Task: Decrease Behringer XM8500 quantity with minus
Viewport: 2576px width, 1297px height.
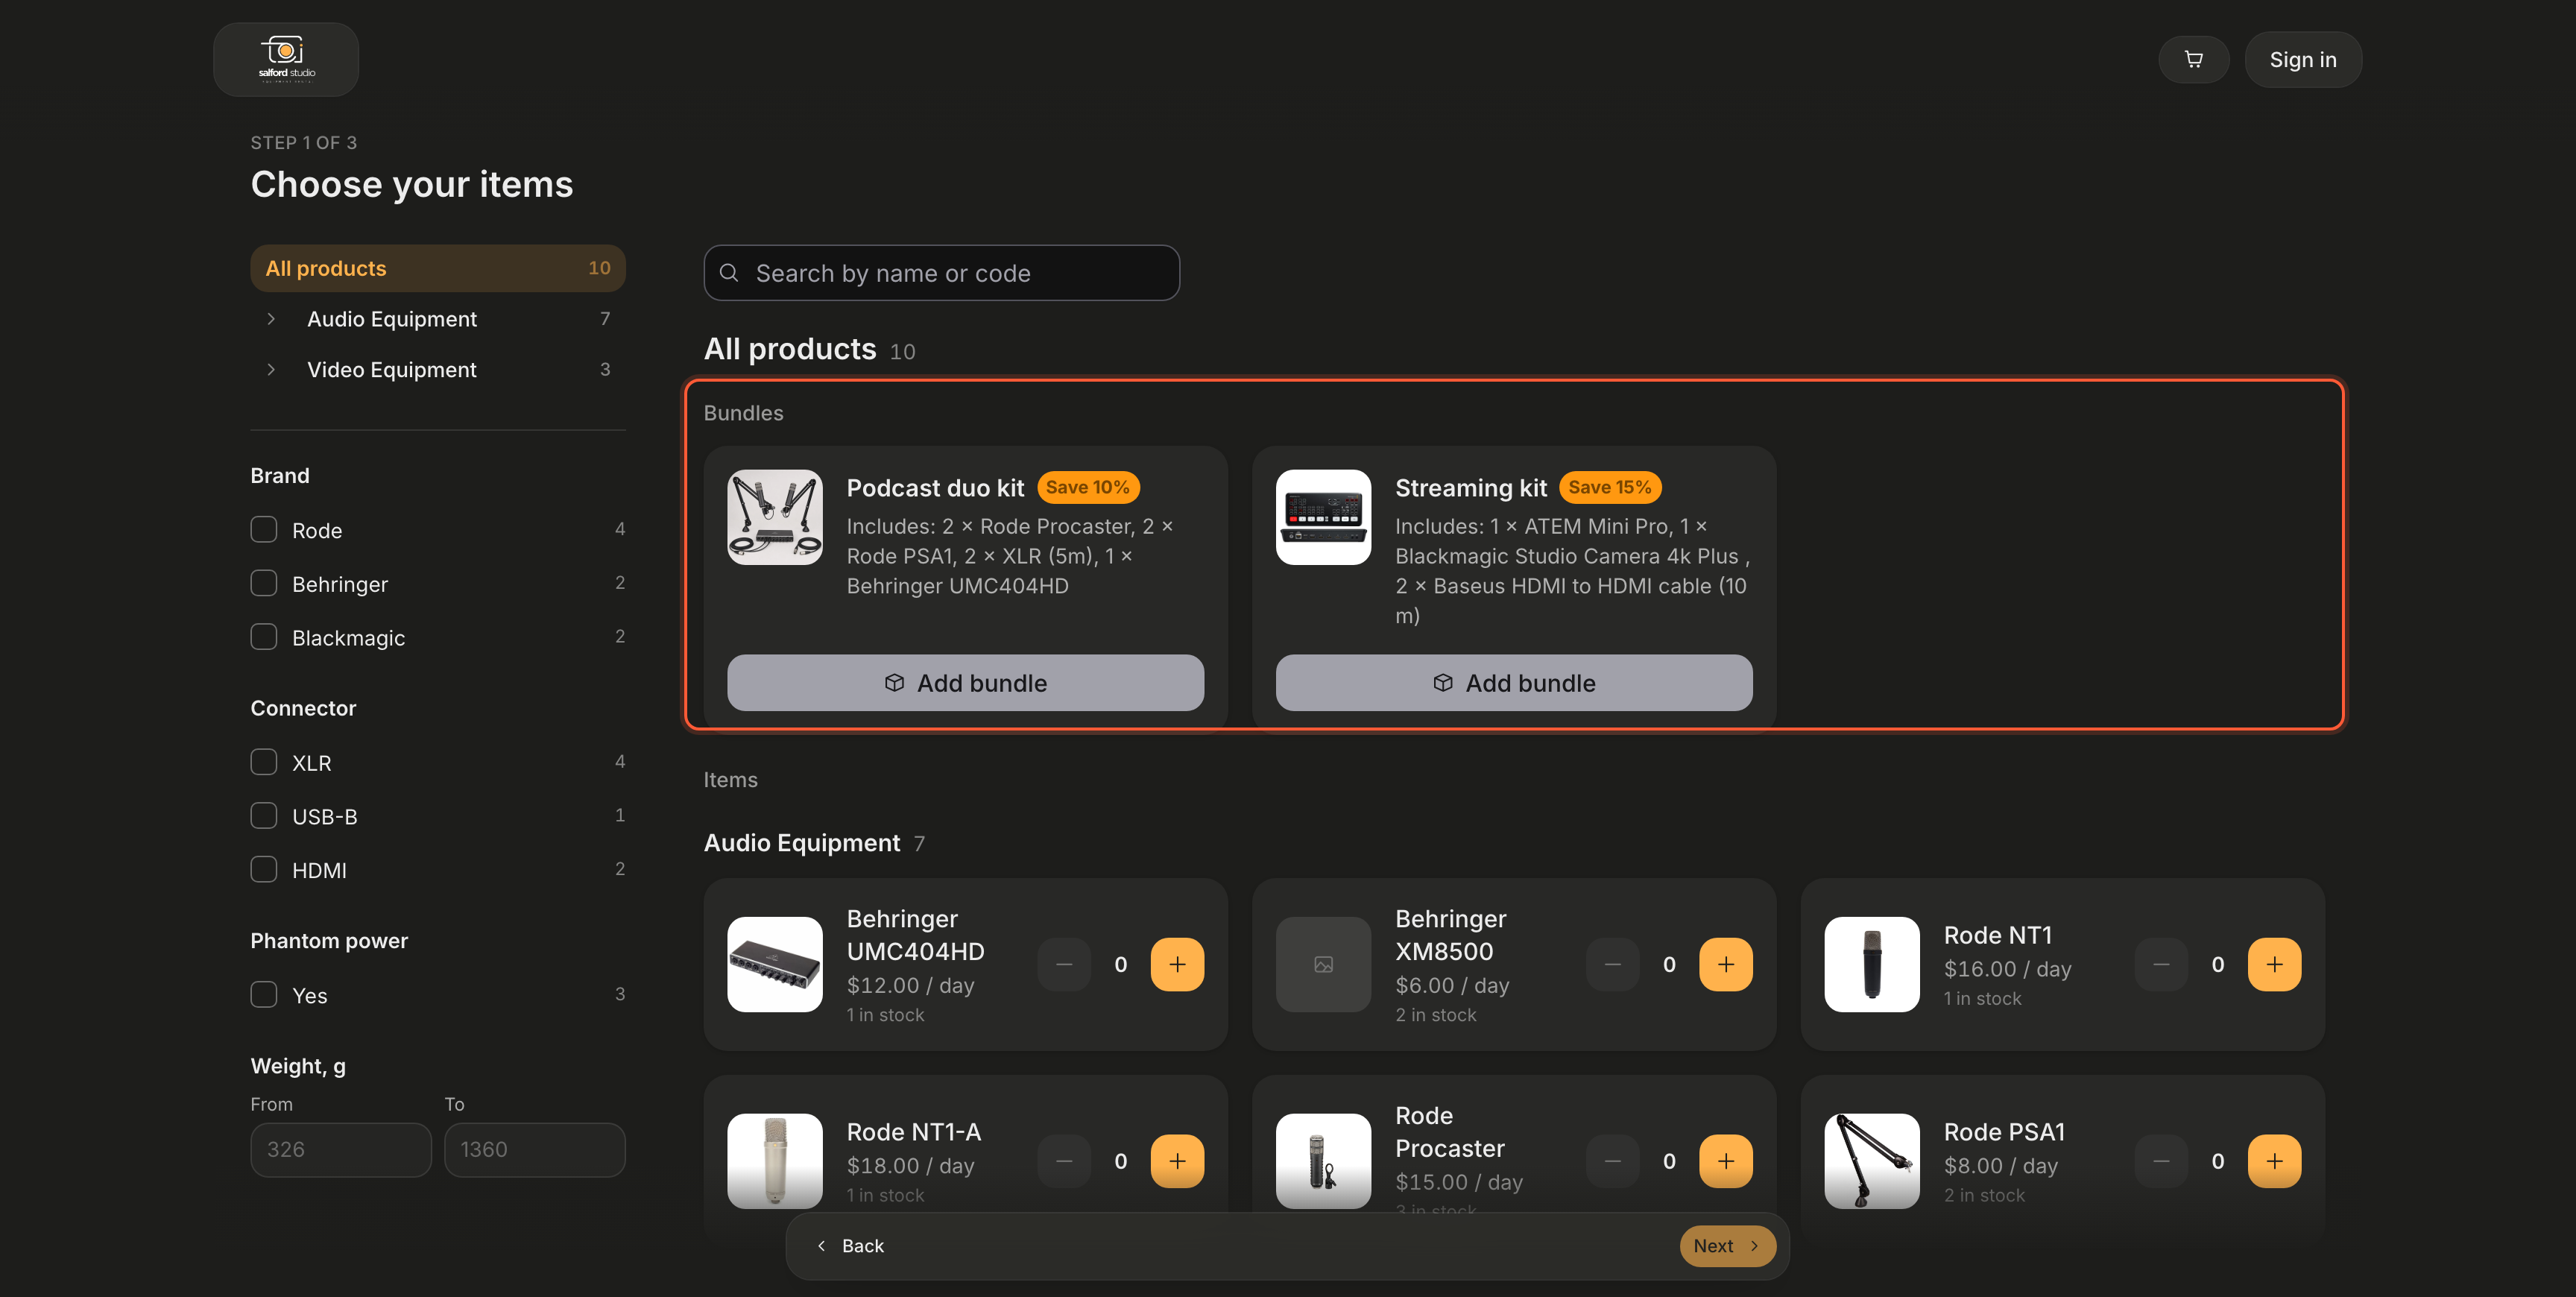Action: (x=1612, y=964)
